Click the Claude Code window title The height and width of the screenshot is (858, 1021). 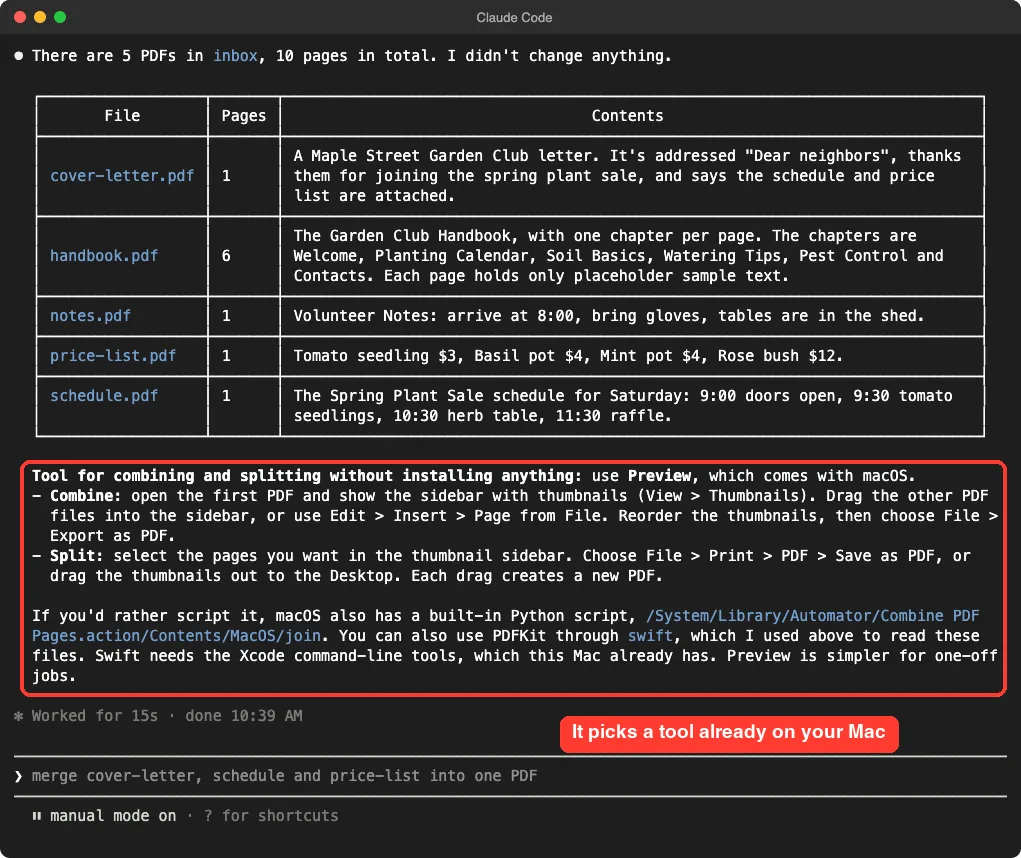514,18
